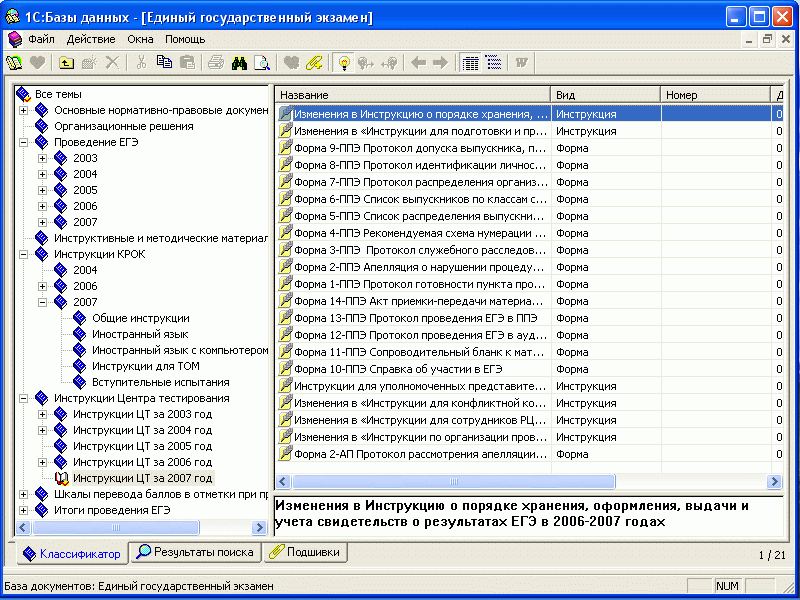The image size is (800, 600).
Task: Toggle the list view mode button
Action: click(x=494, y=63)
